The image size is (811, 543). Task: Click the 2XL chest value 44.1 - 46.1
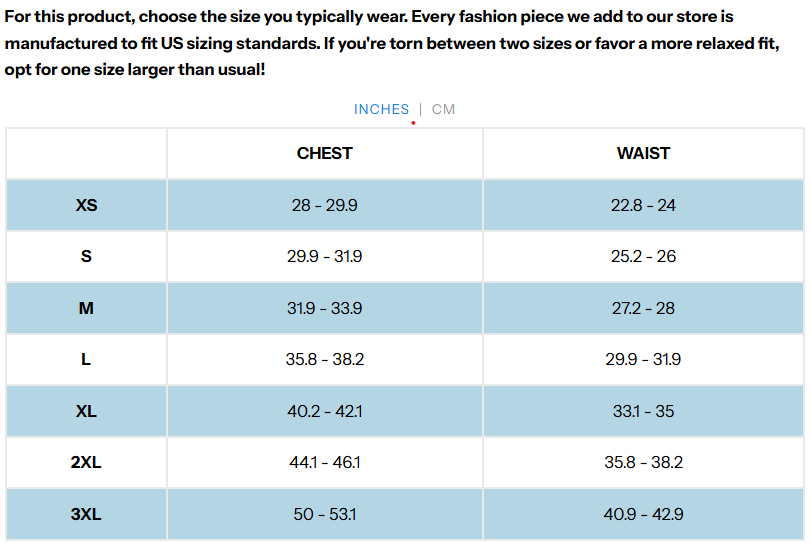tap(325, 462)
